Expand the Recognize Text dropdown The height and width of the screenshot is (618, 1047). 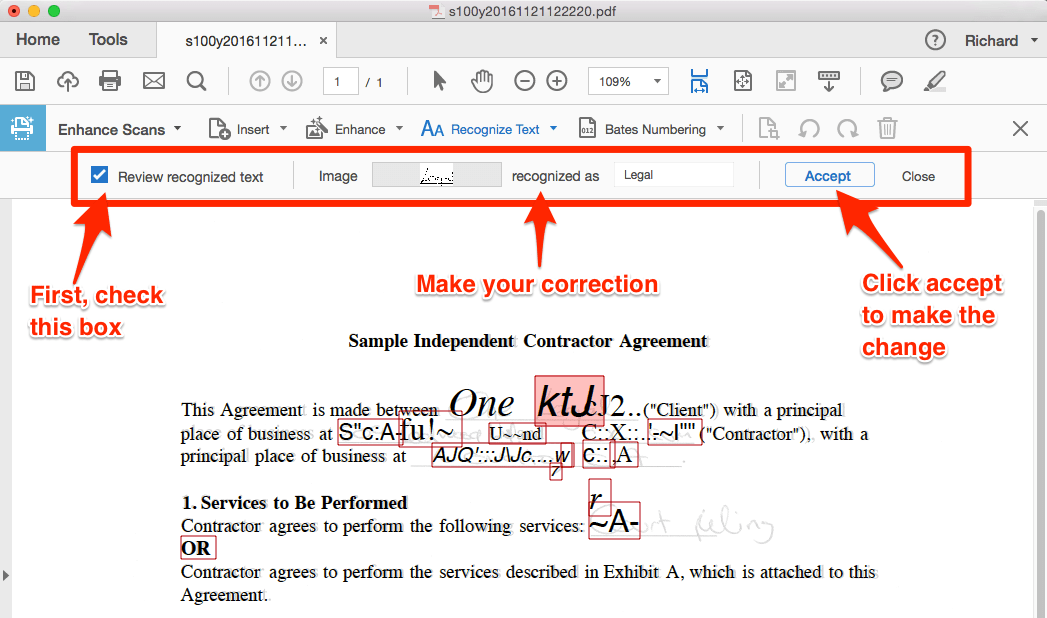point(553,129)
